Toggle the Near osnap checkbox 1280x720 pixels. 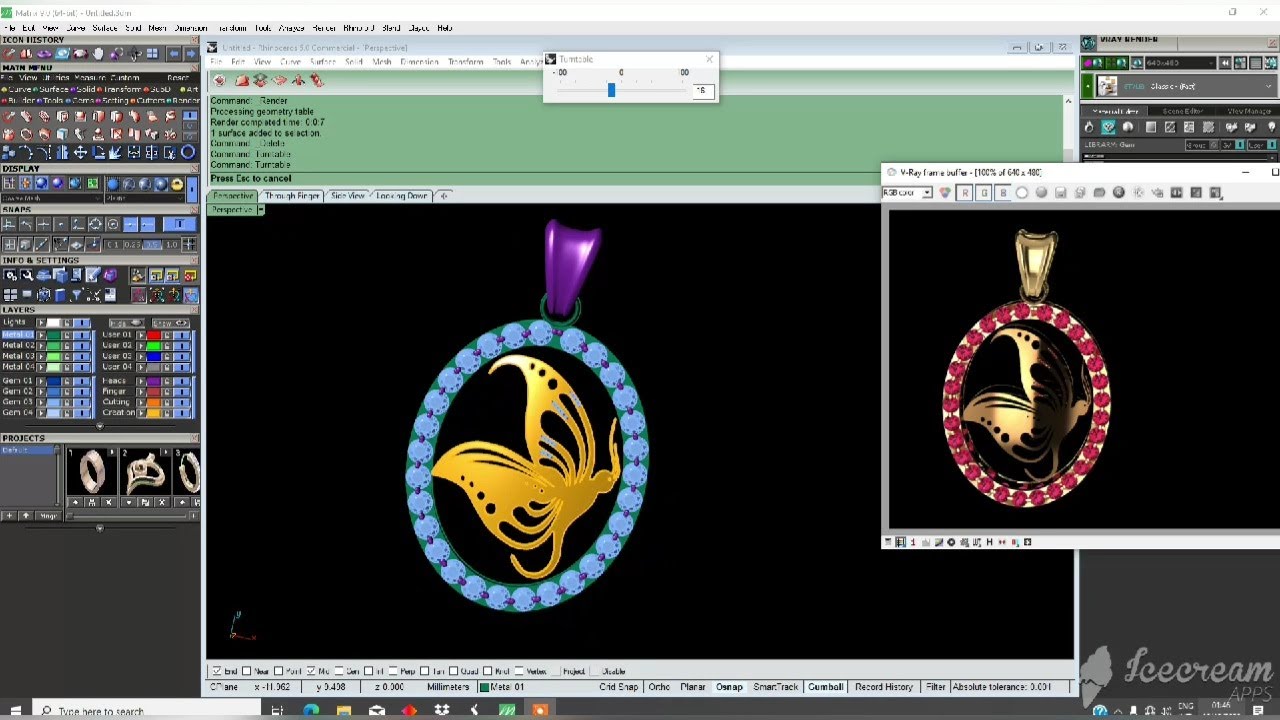[x=247, y=671]
